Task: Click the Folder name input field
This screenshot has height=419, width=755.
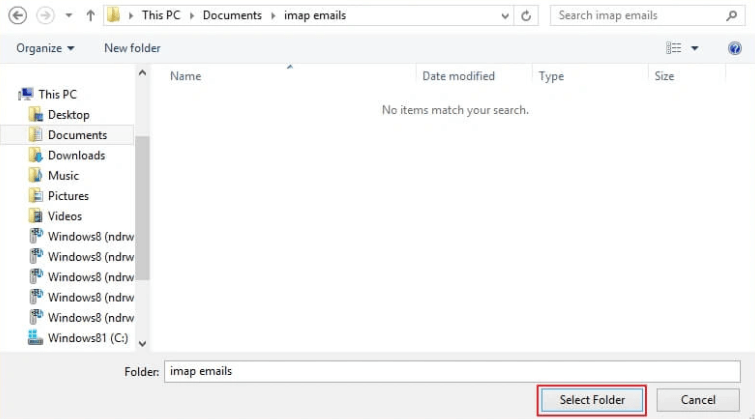Action: coord(452,371)
